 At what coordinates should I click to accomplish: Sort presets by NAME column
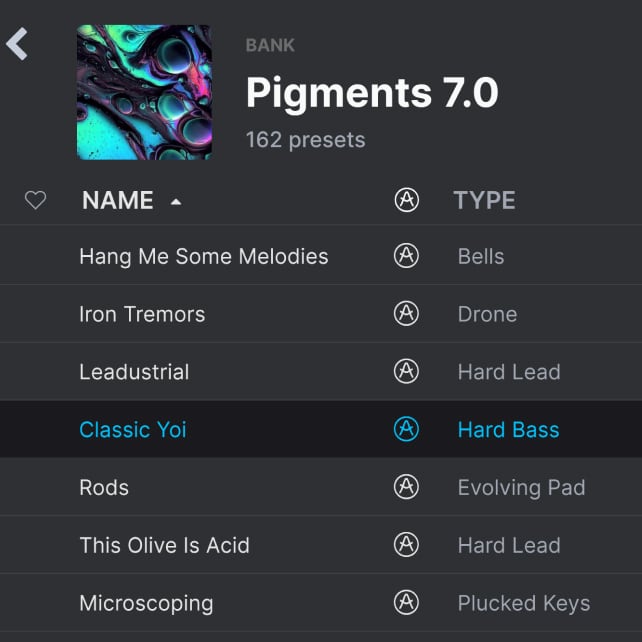click(x=118, y=200)
